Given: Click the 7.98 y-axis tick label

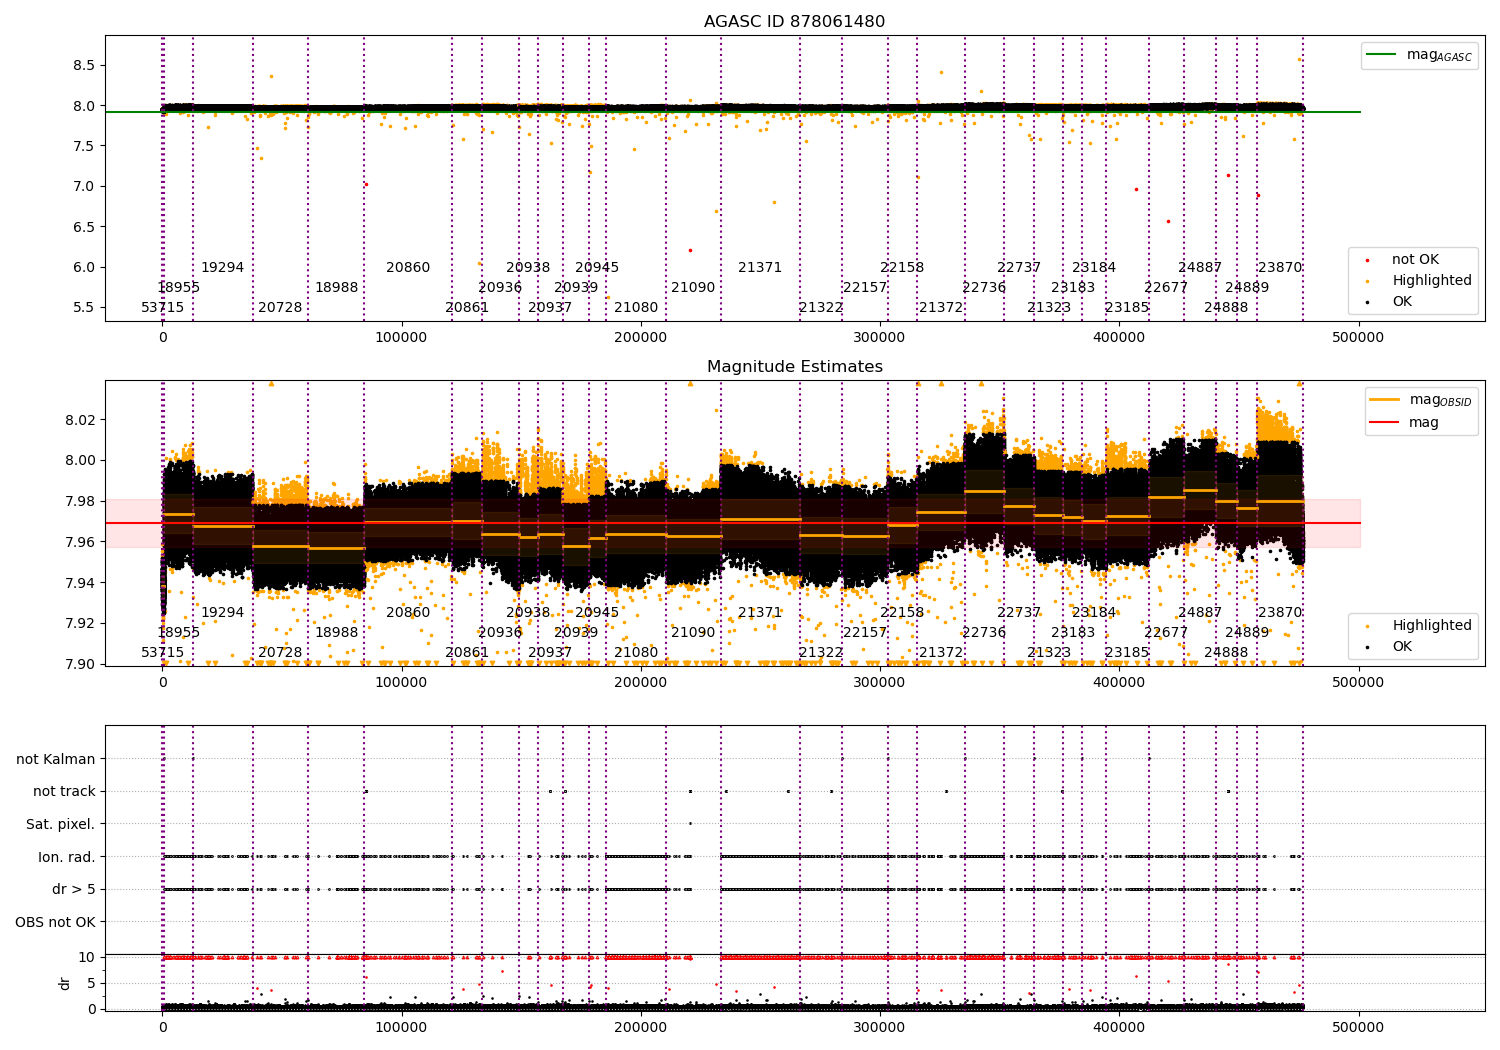Looking at the screenshot, I should click(80, 501).
